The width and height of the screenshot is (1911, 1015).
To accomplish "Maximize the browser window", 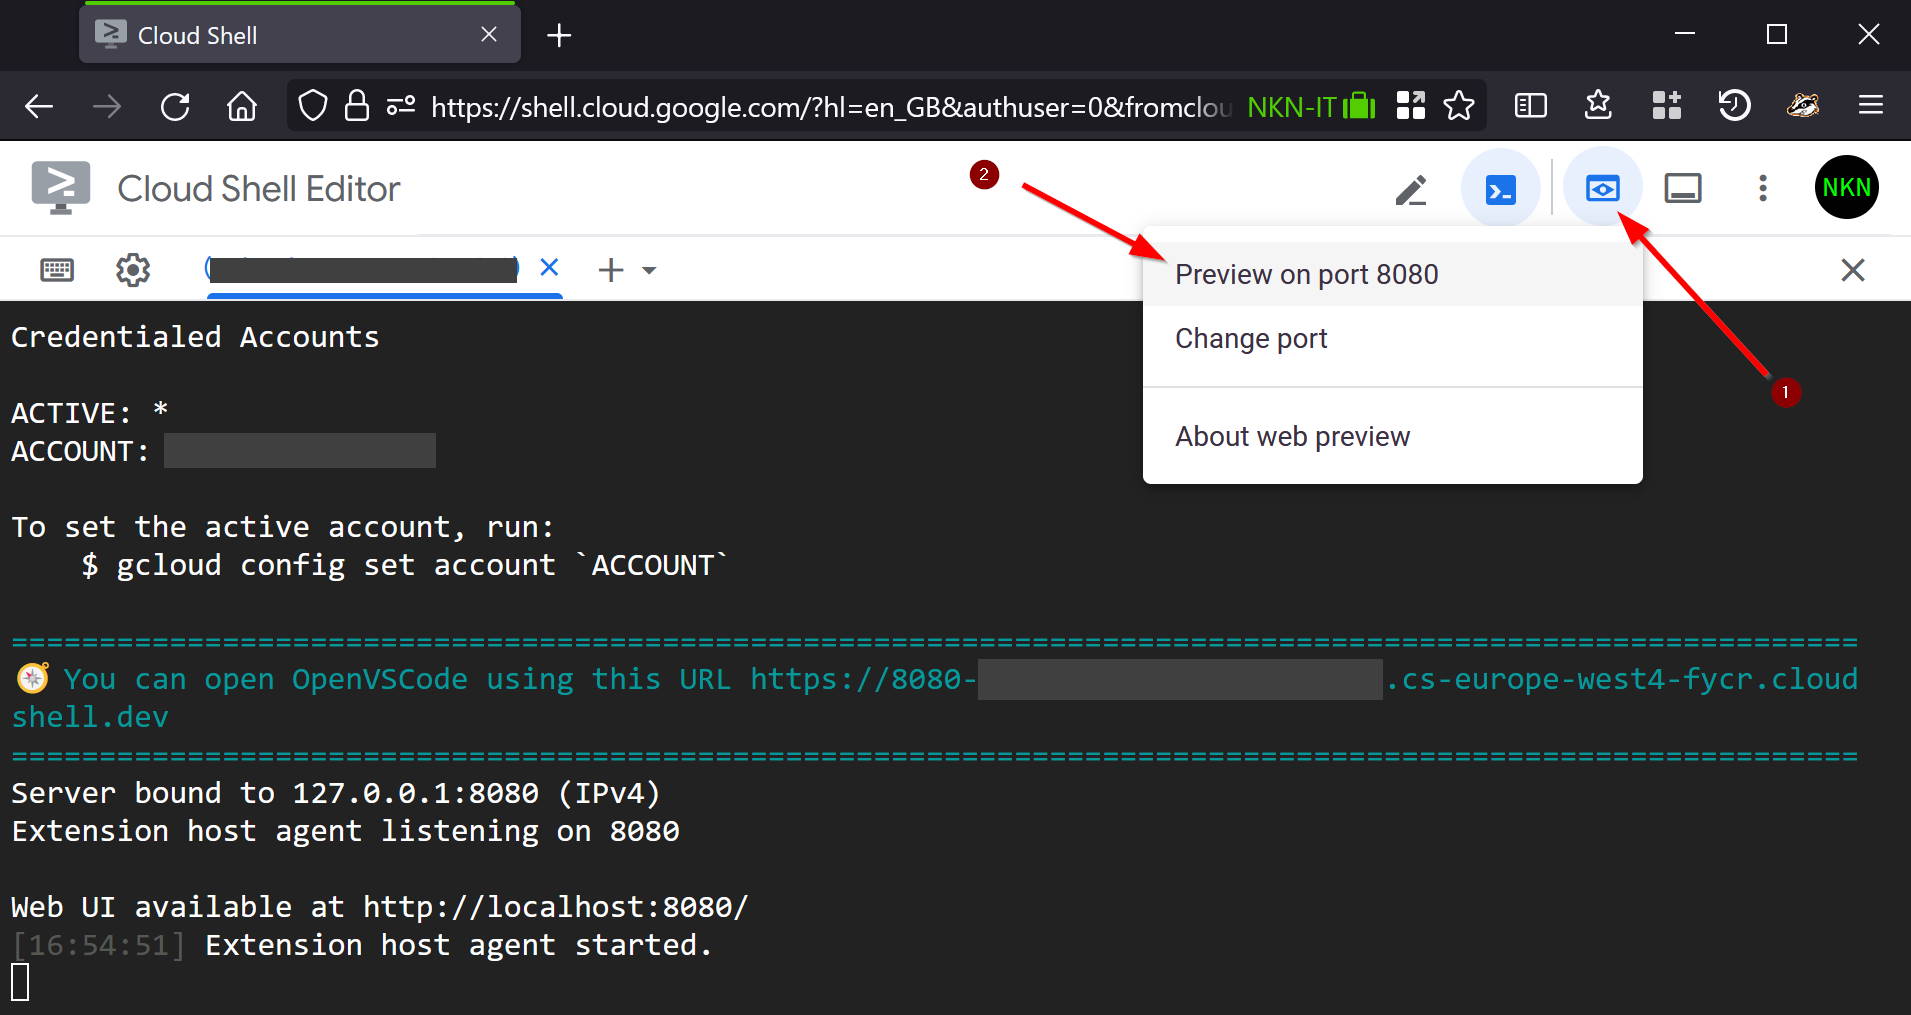I will click(x=1777, y=34).
